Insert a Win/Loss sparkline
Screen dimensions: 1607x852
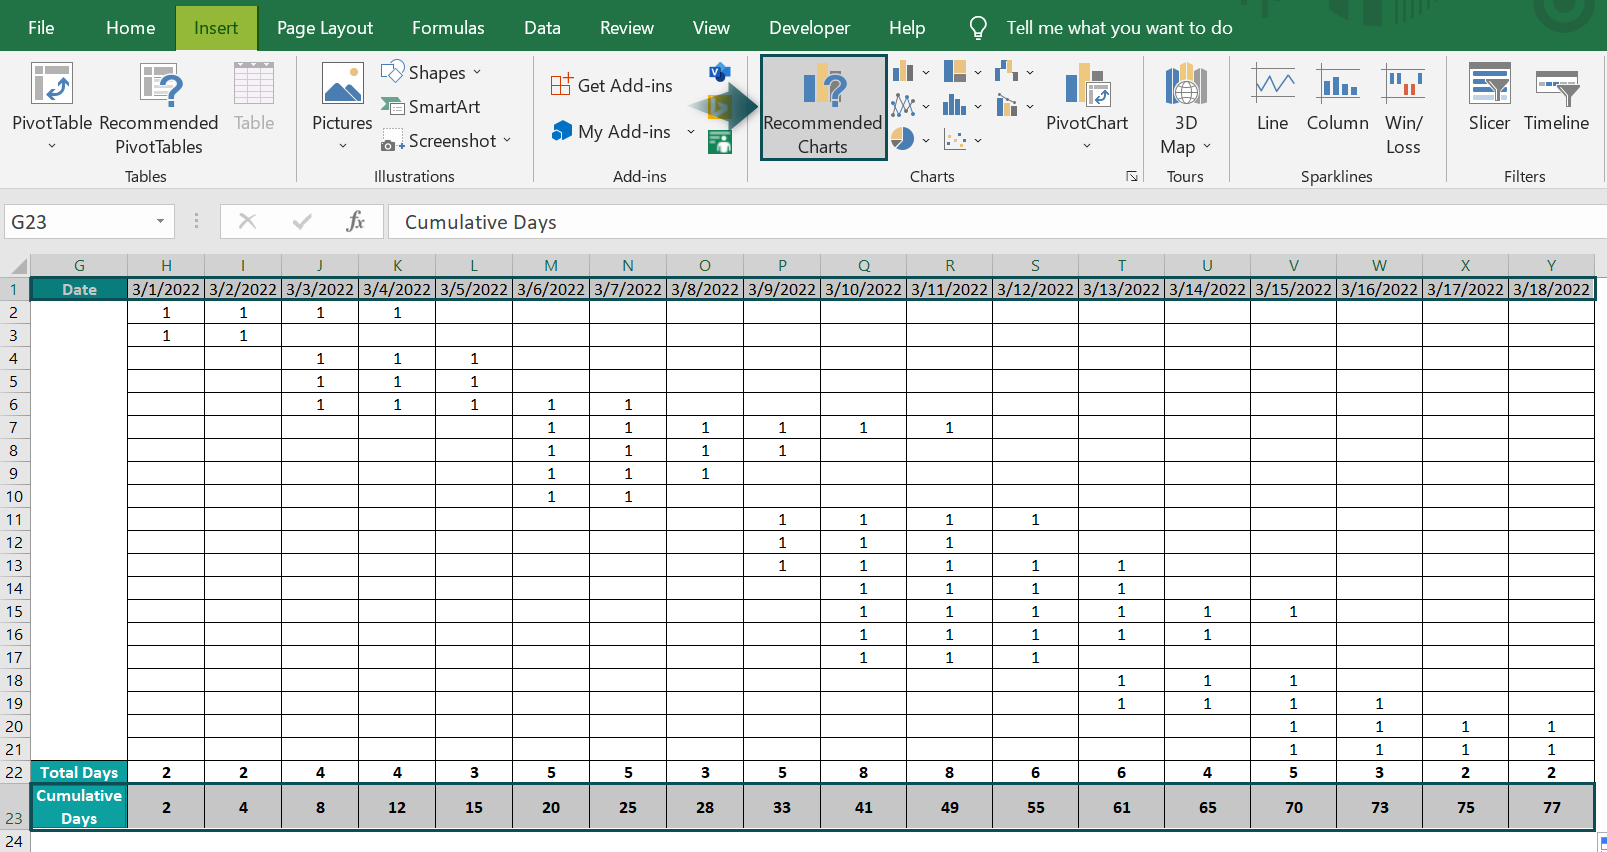point(1404,108)
